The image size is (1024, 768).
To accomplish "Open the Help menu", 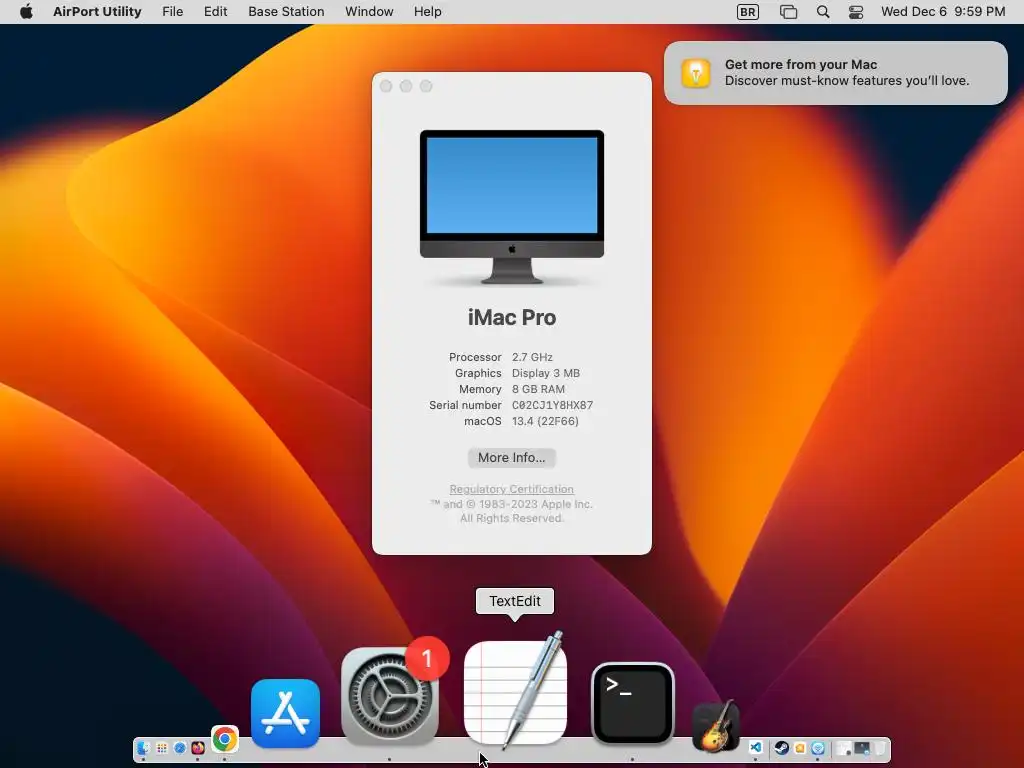I will tap(428, 12).
